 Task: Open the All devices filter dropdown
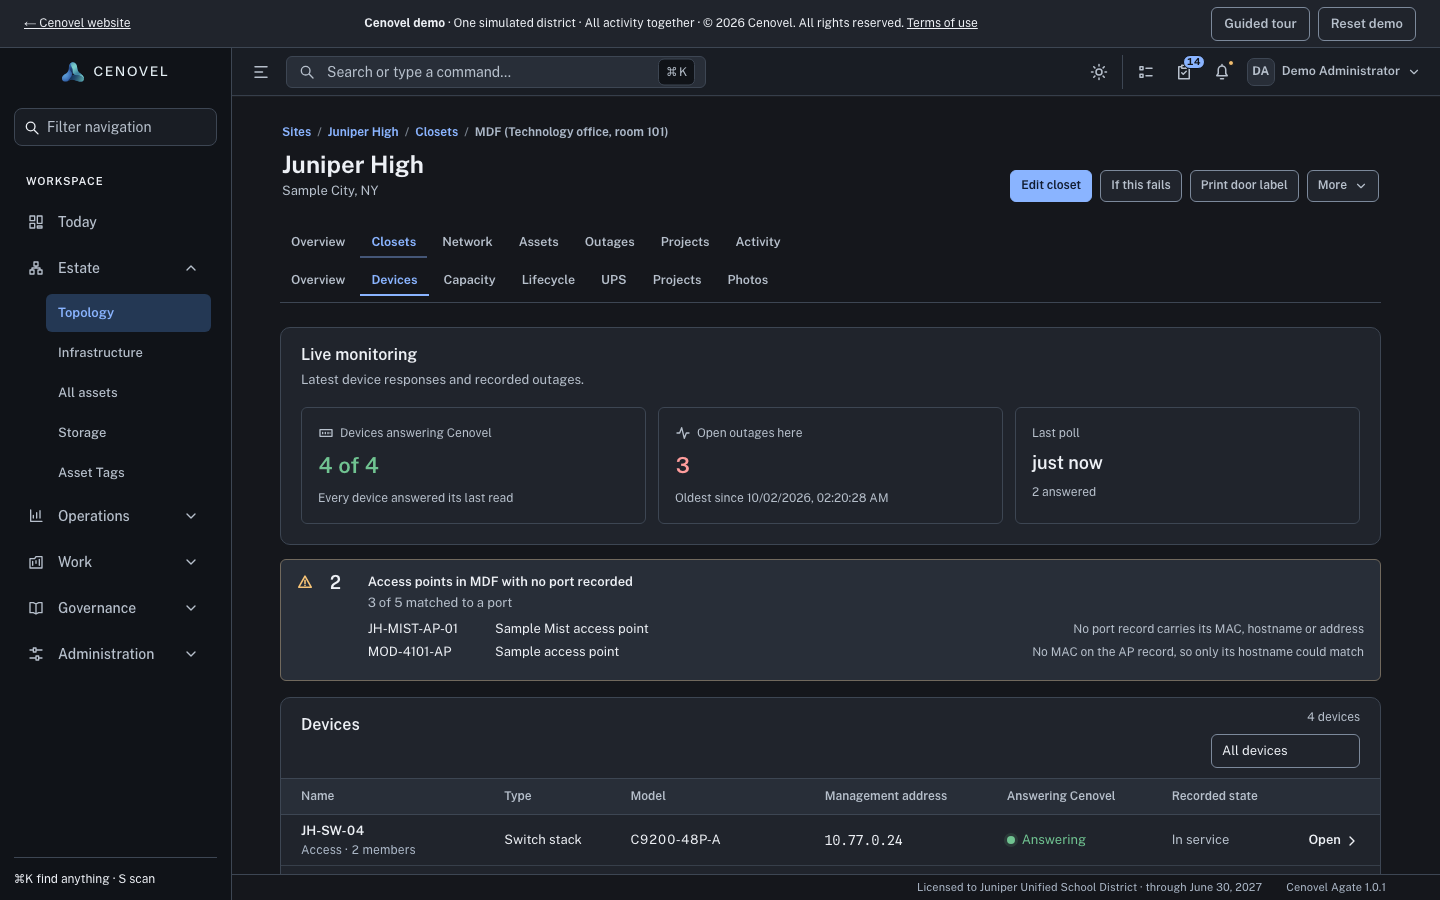click(x=1285, y=751)
